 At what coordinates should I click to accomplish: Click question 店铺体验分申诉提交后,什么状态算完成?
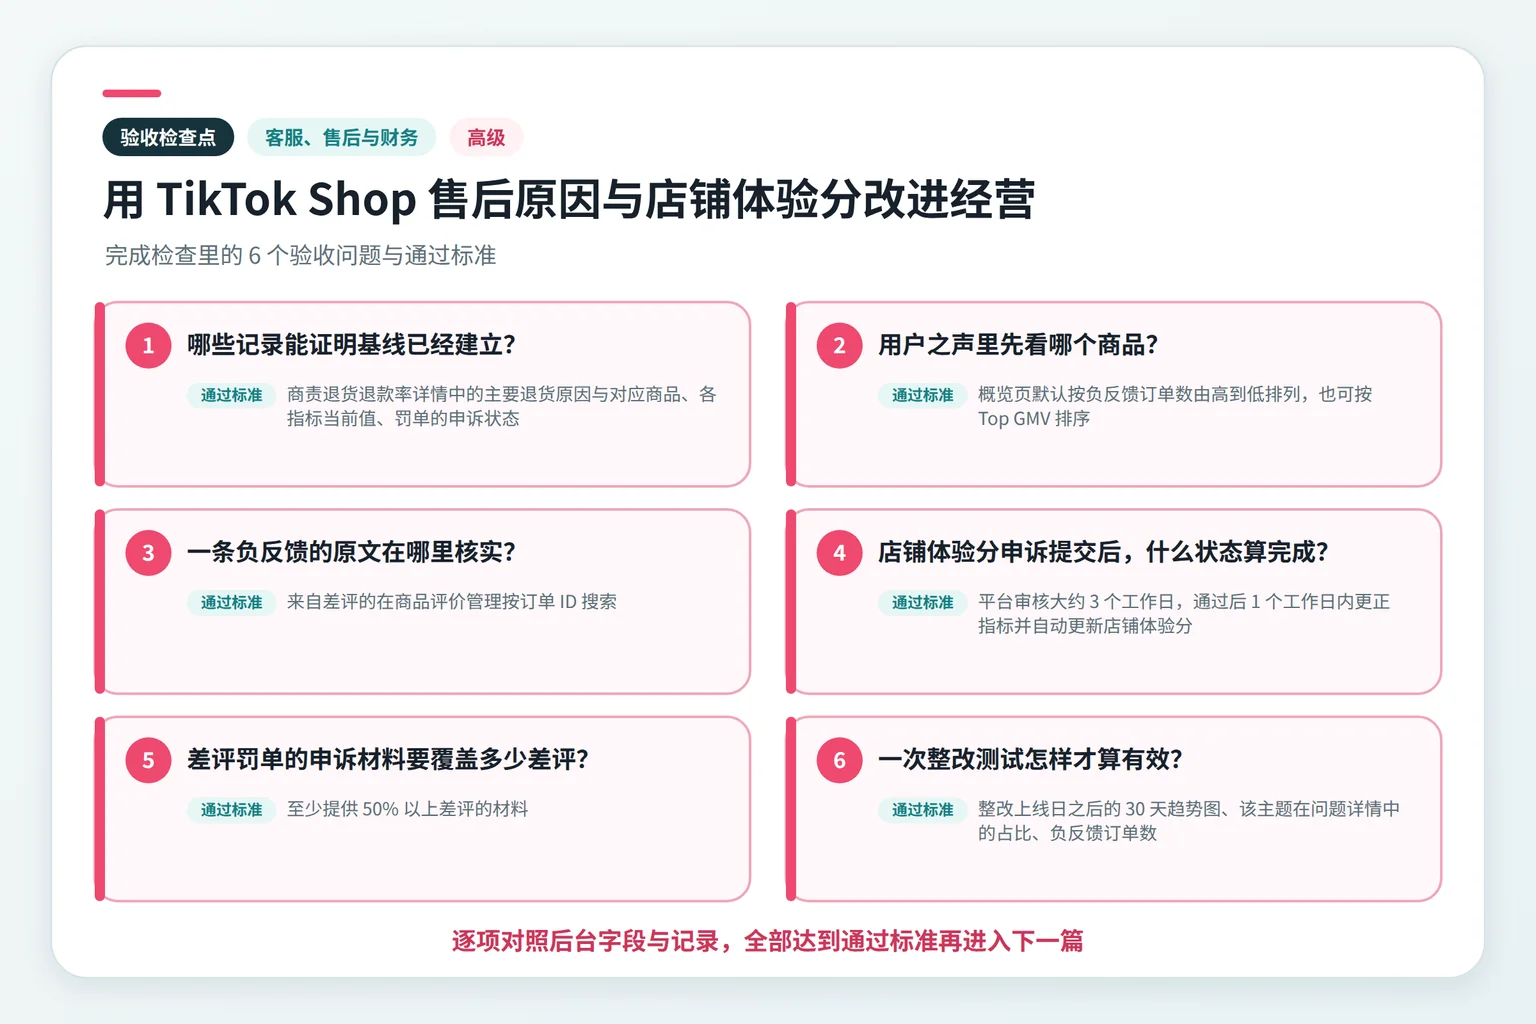(1103, 552)
